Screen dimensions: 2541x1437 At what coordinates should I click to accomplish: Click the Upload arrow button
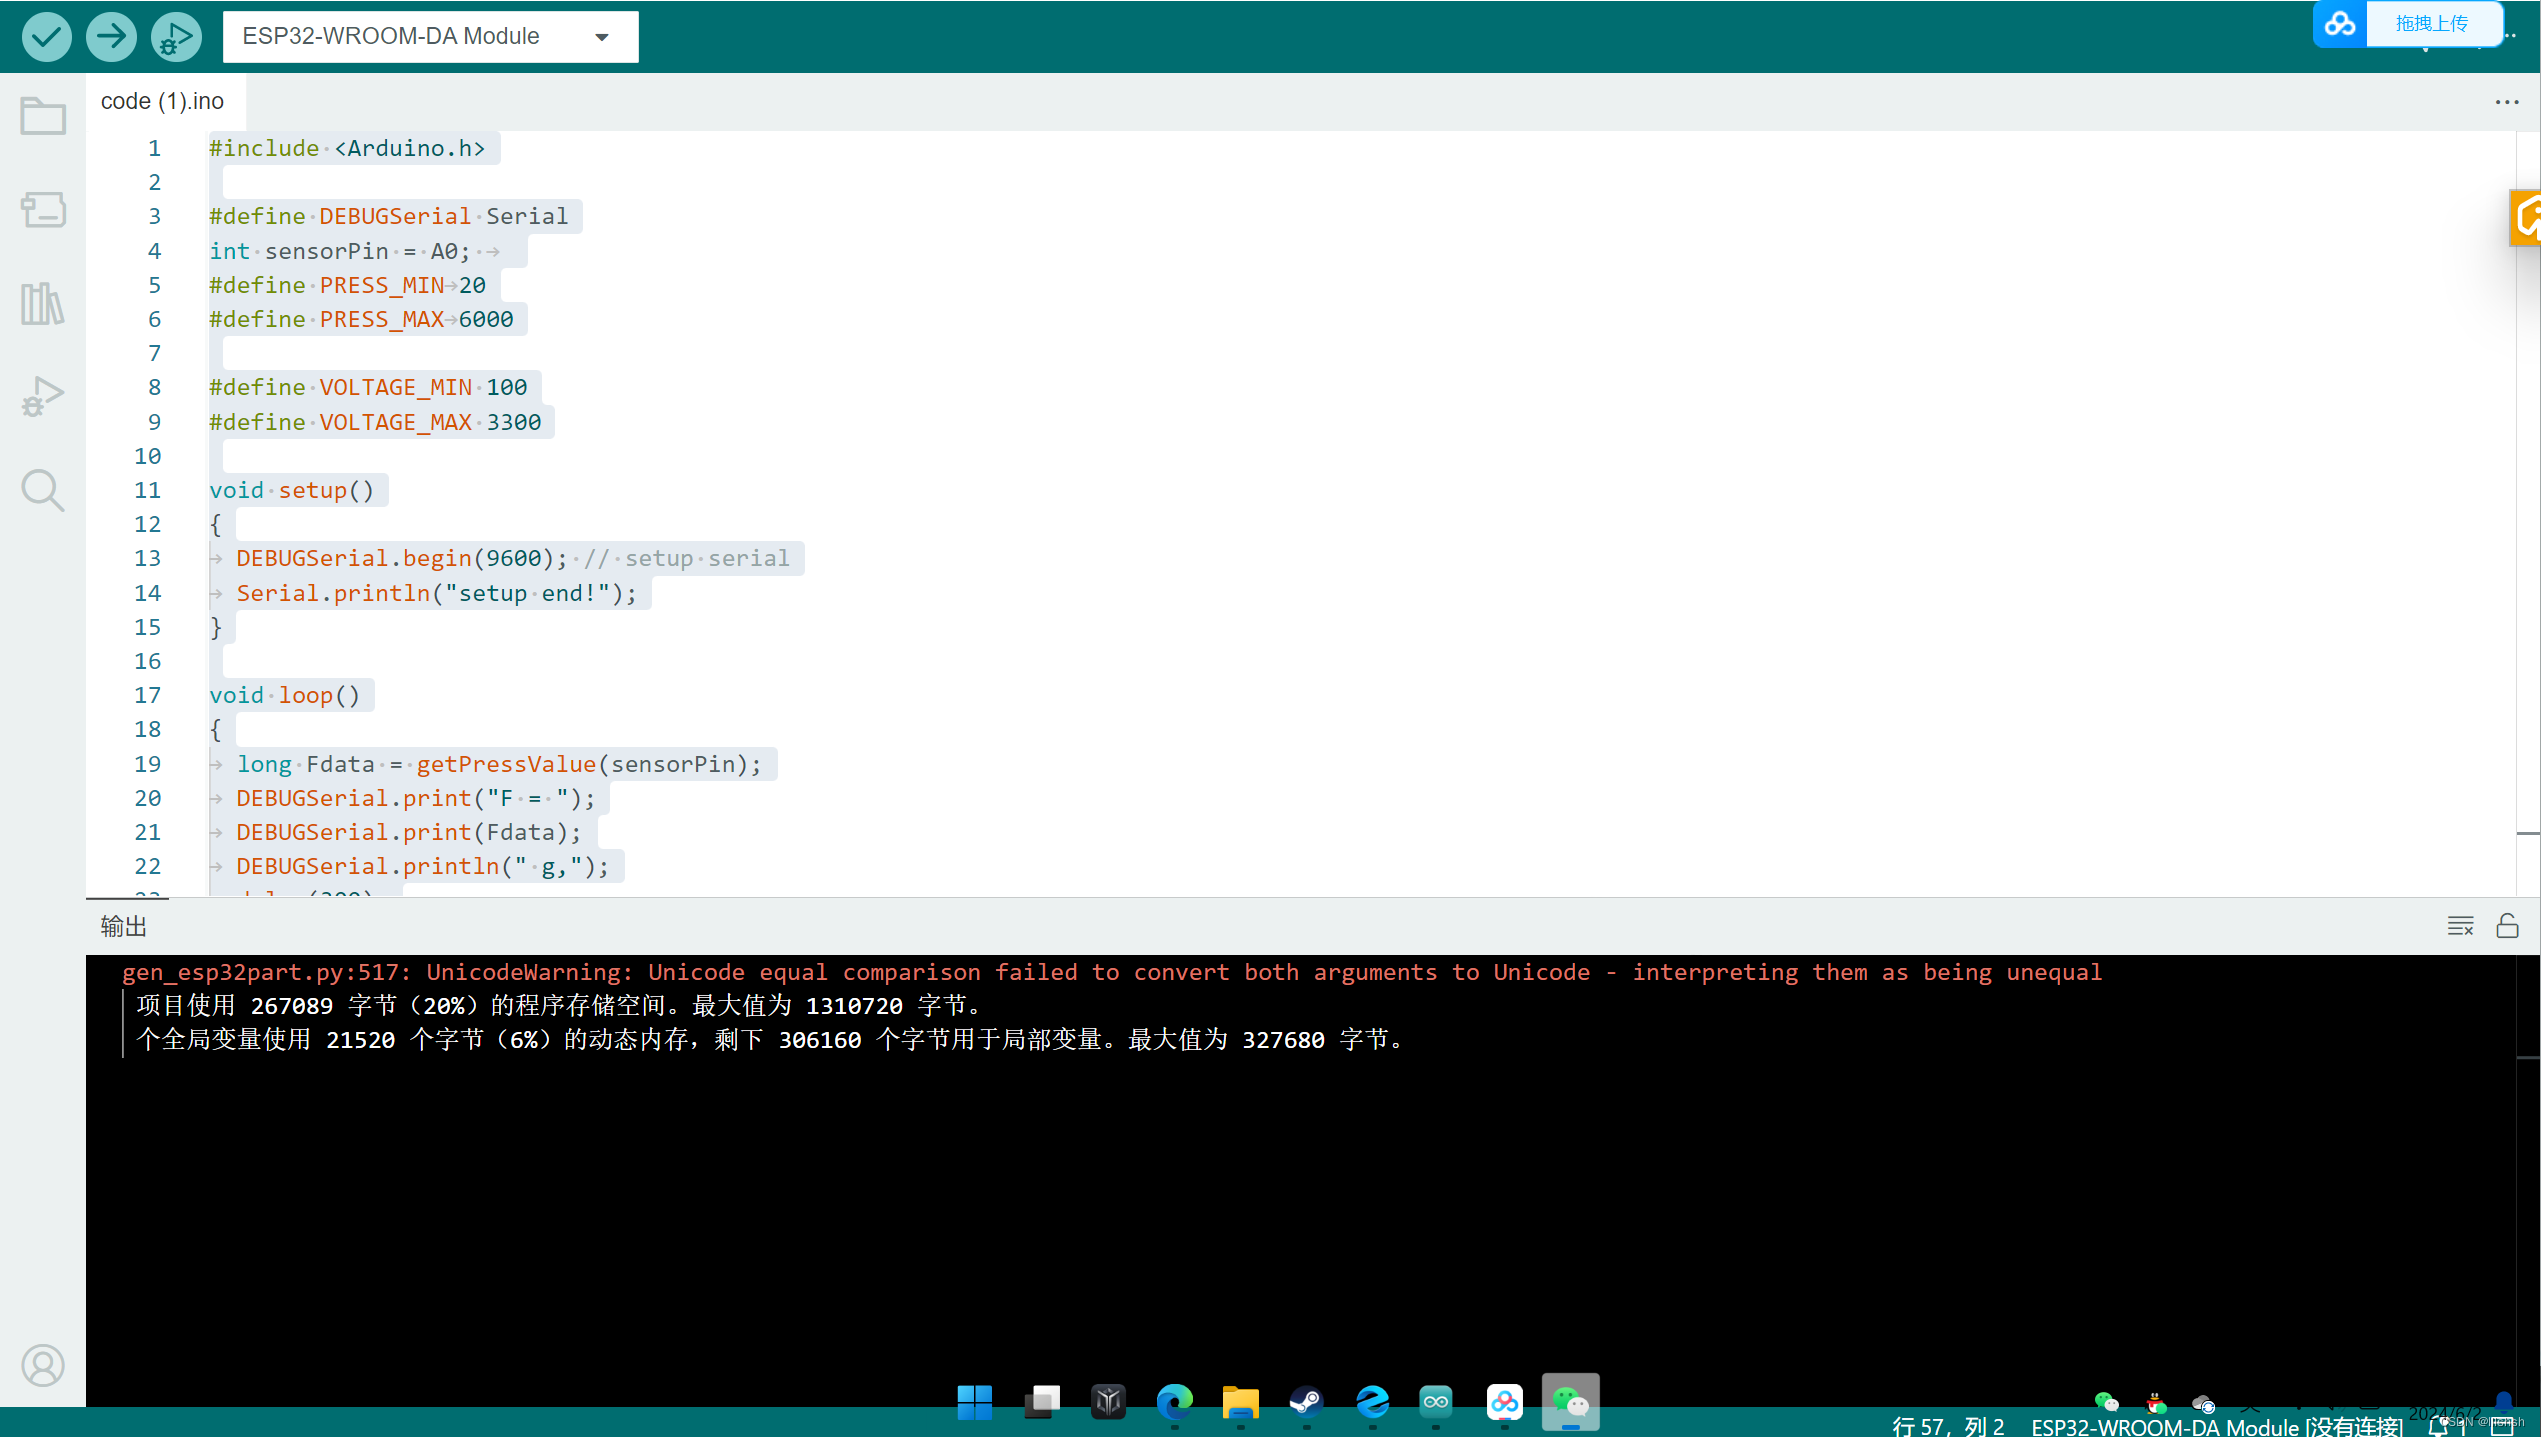point(110,37)
